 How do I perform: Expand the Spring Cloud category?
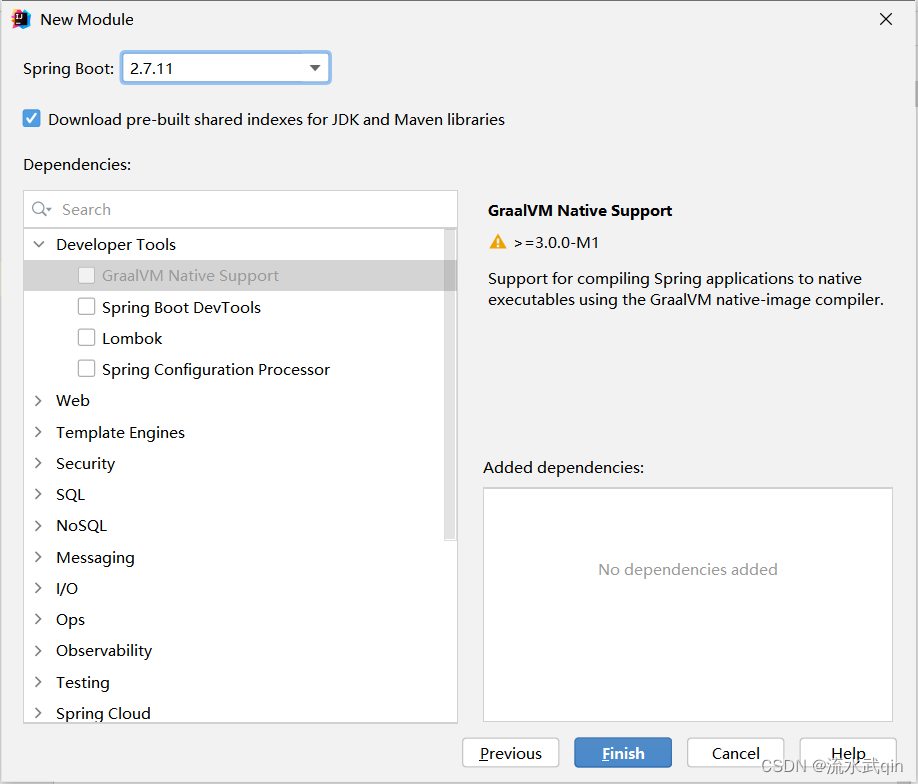pos(39,713)
